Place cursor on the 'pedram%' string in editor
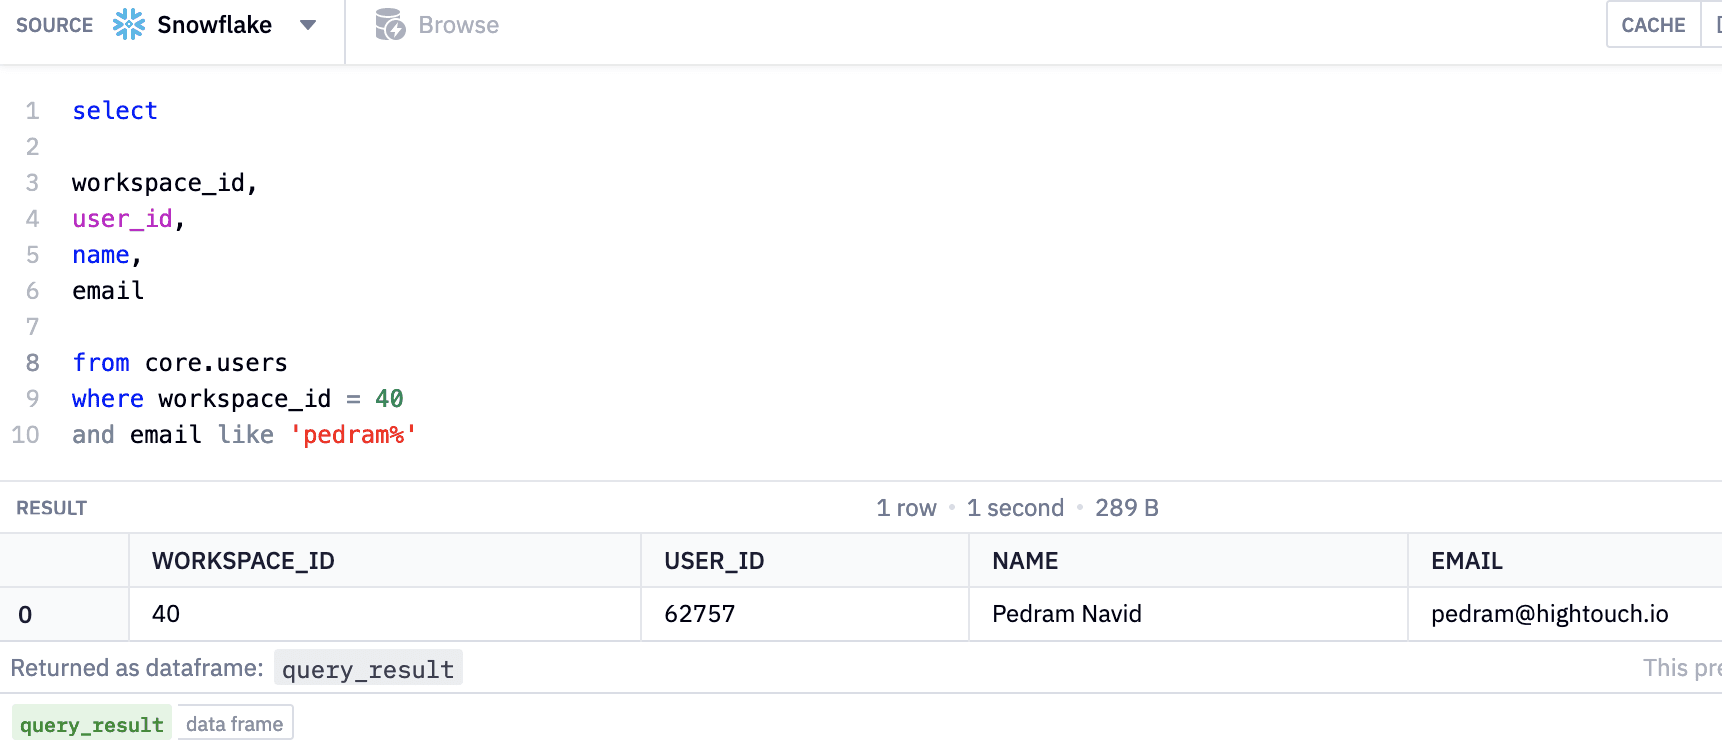Image resolution: width=1722 pixels, height=746 pixels. [353, 435]
